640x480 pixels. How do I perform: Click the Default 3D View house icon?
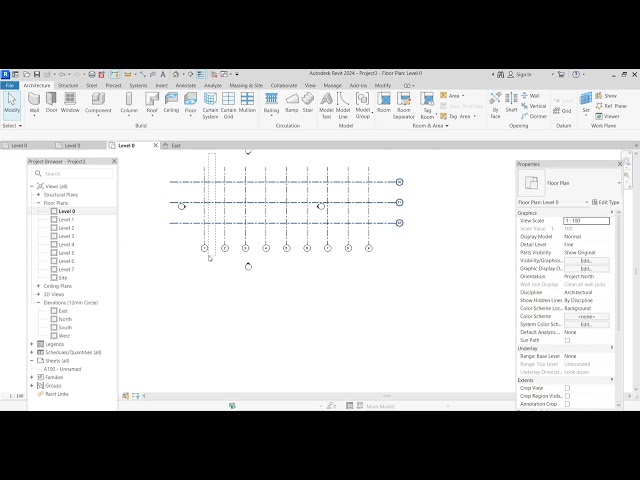(176, 74)
